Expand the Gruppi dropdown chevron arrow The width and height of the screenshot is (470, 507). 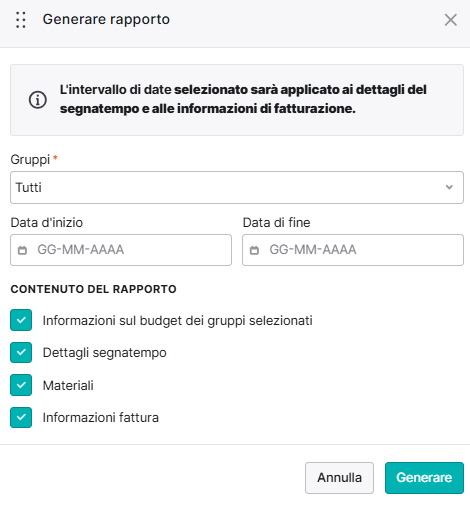pyautogui.click(x=449, y=187)
